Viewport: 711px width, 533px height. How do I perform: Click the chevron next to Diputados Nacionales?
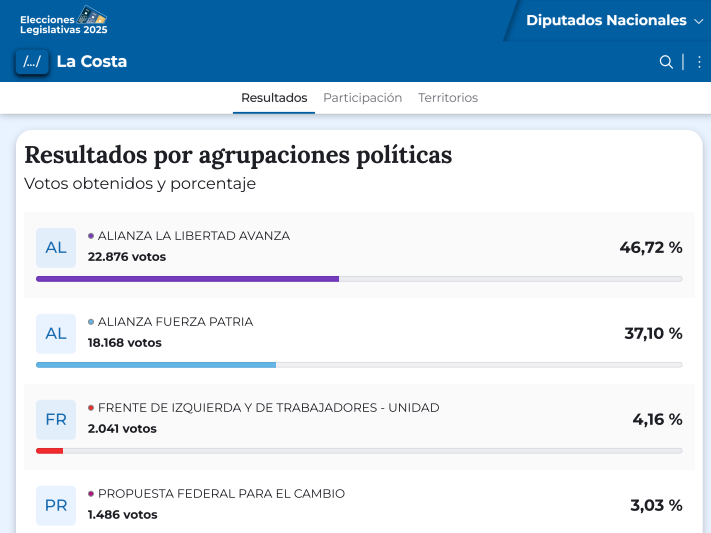698,21
